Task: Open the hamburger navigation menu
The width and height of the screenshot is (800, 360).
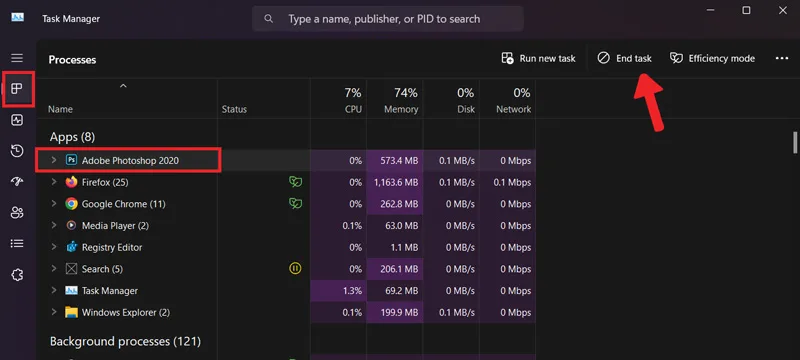Action: tap(17, 58)
